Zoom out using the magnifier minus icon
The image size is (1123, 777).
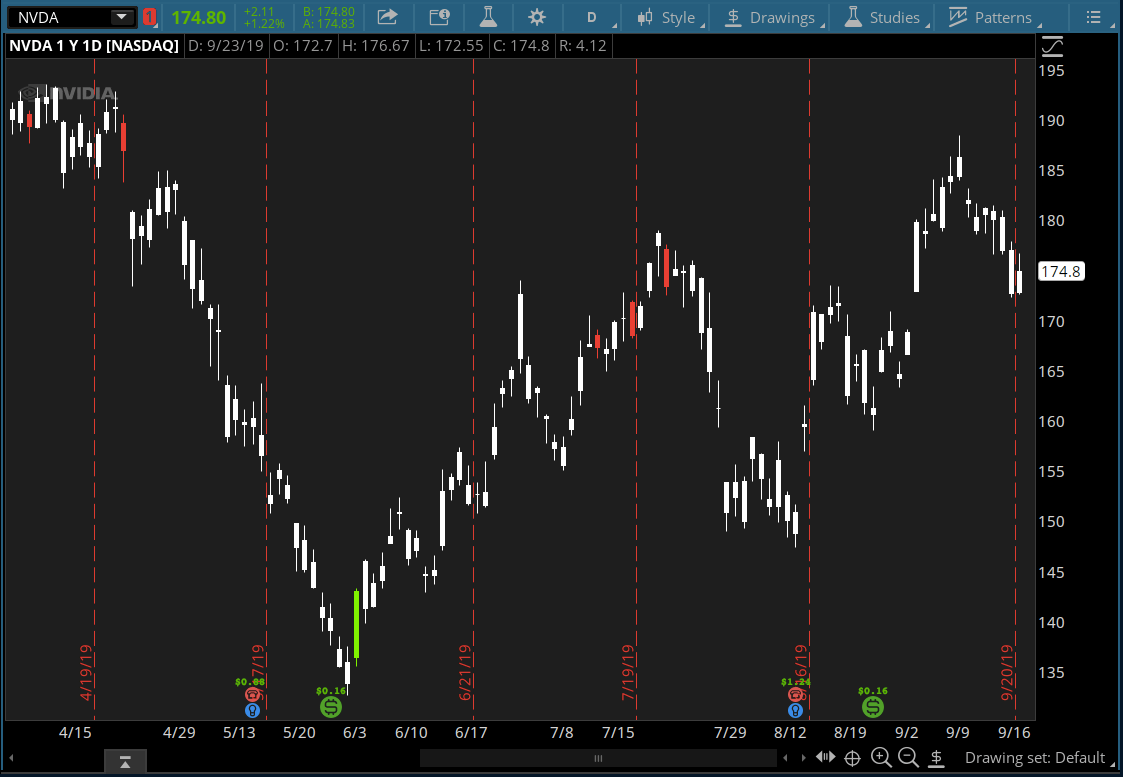pos(908,758)
